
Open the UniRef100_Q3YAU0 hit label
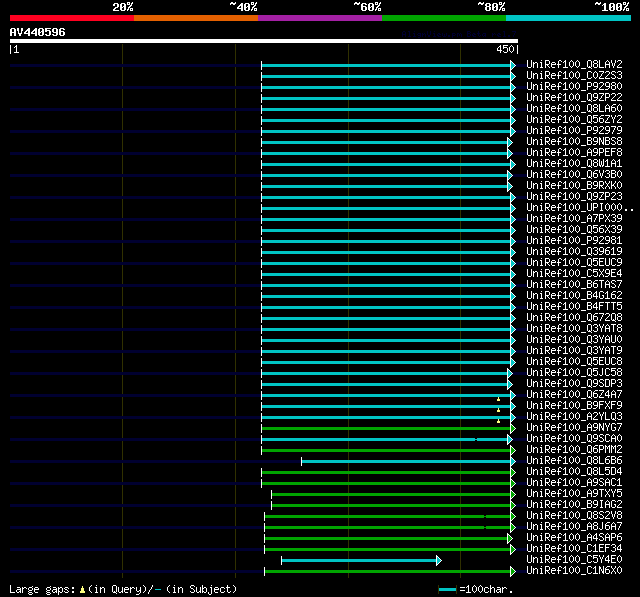click(x=574, y=340)
